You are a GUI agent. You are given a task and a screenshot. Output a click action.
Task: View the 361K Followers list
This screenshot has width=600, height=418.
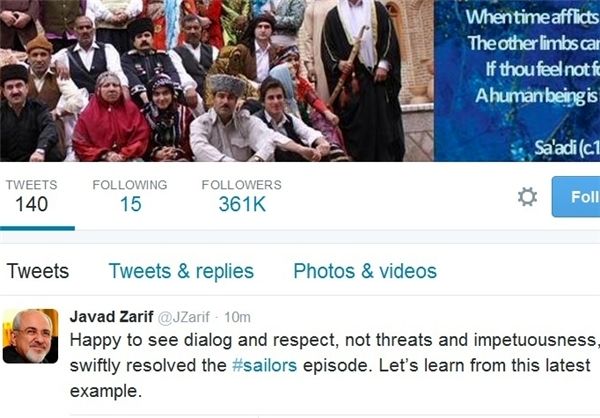coord(242,204)
